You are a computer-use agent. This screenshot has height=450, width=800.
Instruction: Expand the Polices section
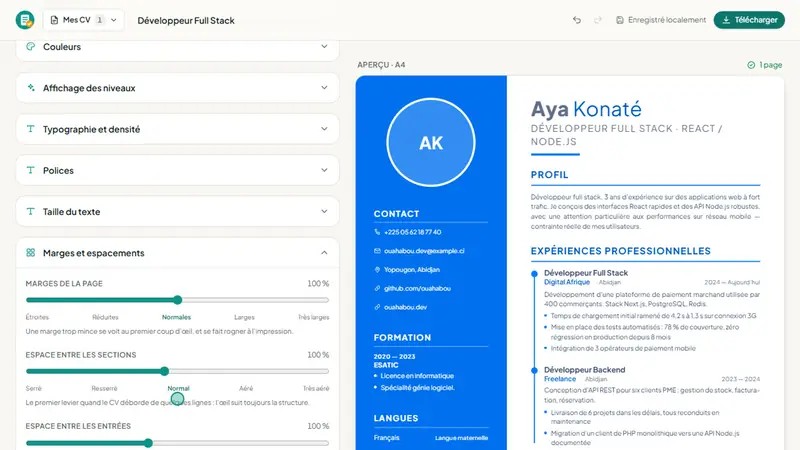(x=178, y=170)
